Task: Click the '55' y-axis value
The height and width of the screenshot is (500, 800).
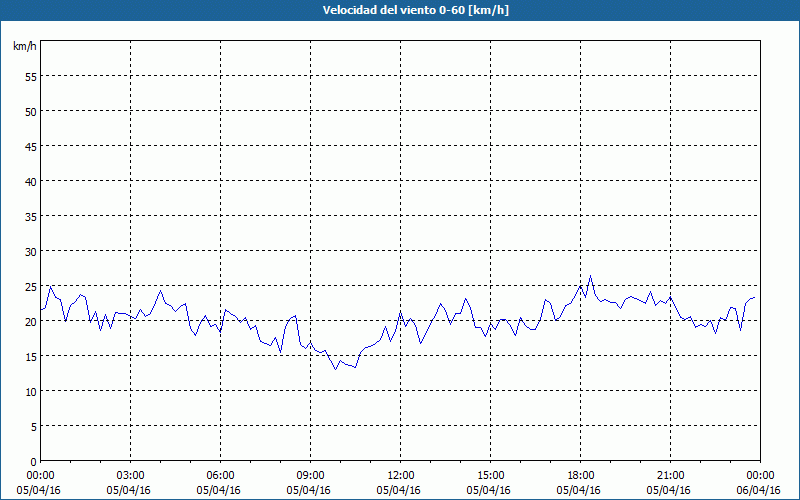Action: click(x=31, y=77)
